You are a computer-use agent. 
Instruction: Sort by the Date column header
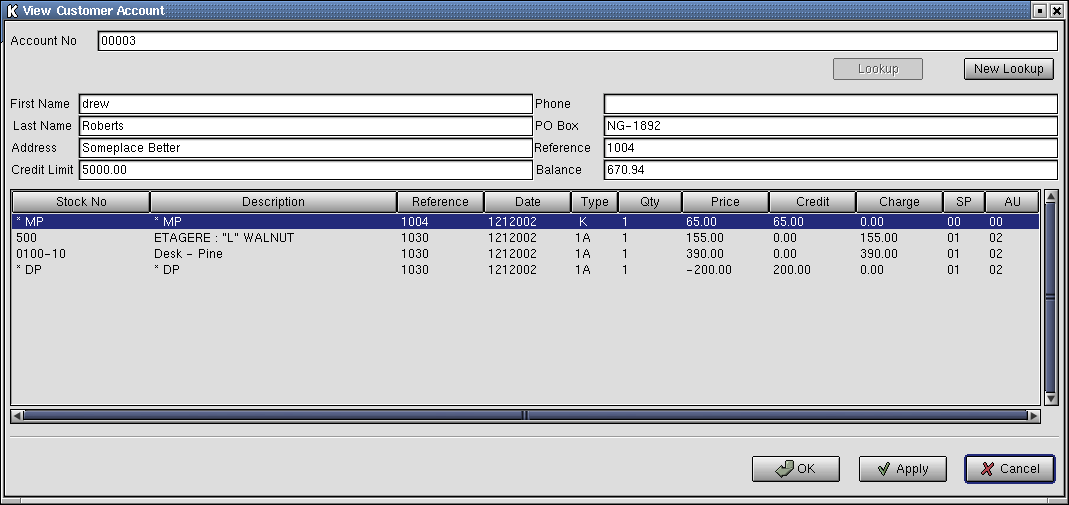pyautogui.click(x=528, y=202)
